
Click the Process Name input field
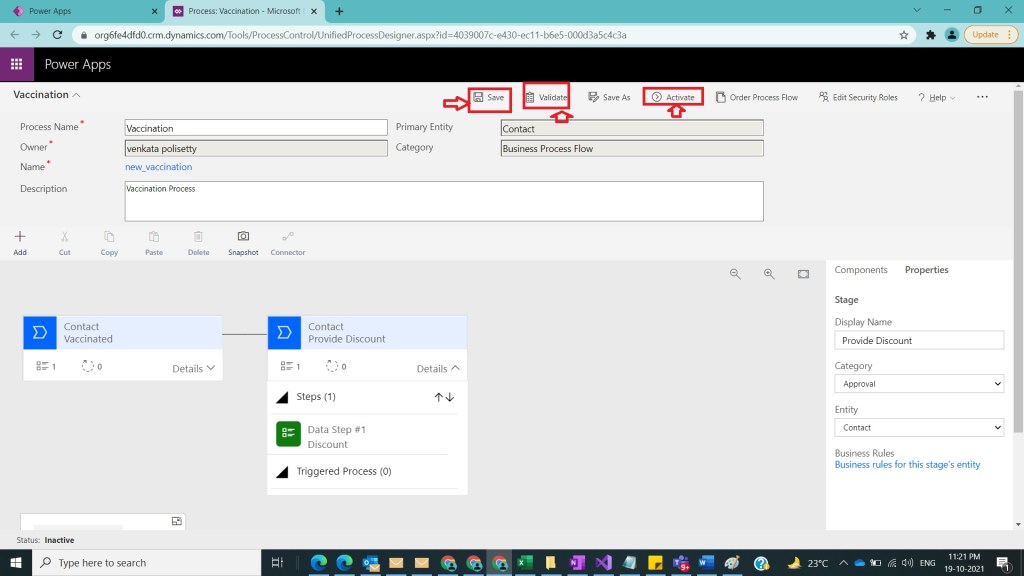tap(256, 128)
